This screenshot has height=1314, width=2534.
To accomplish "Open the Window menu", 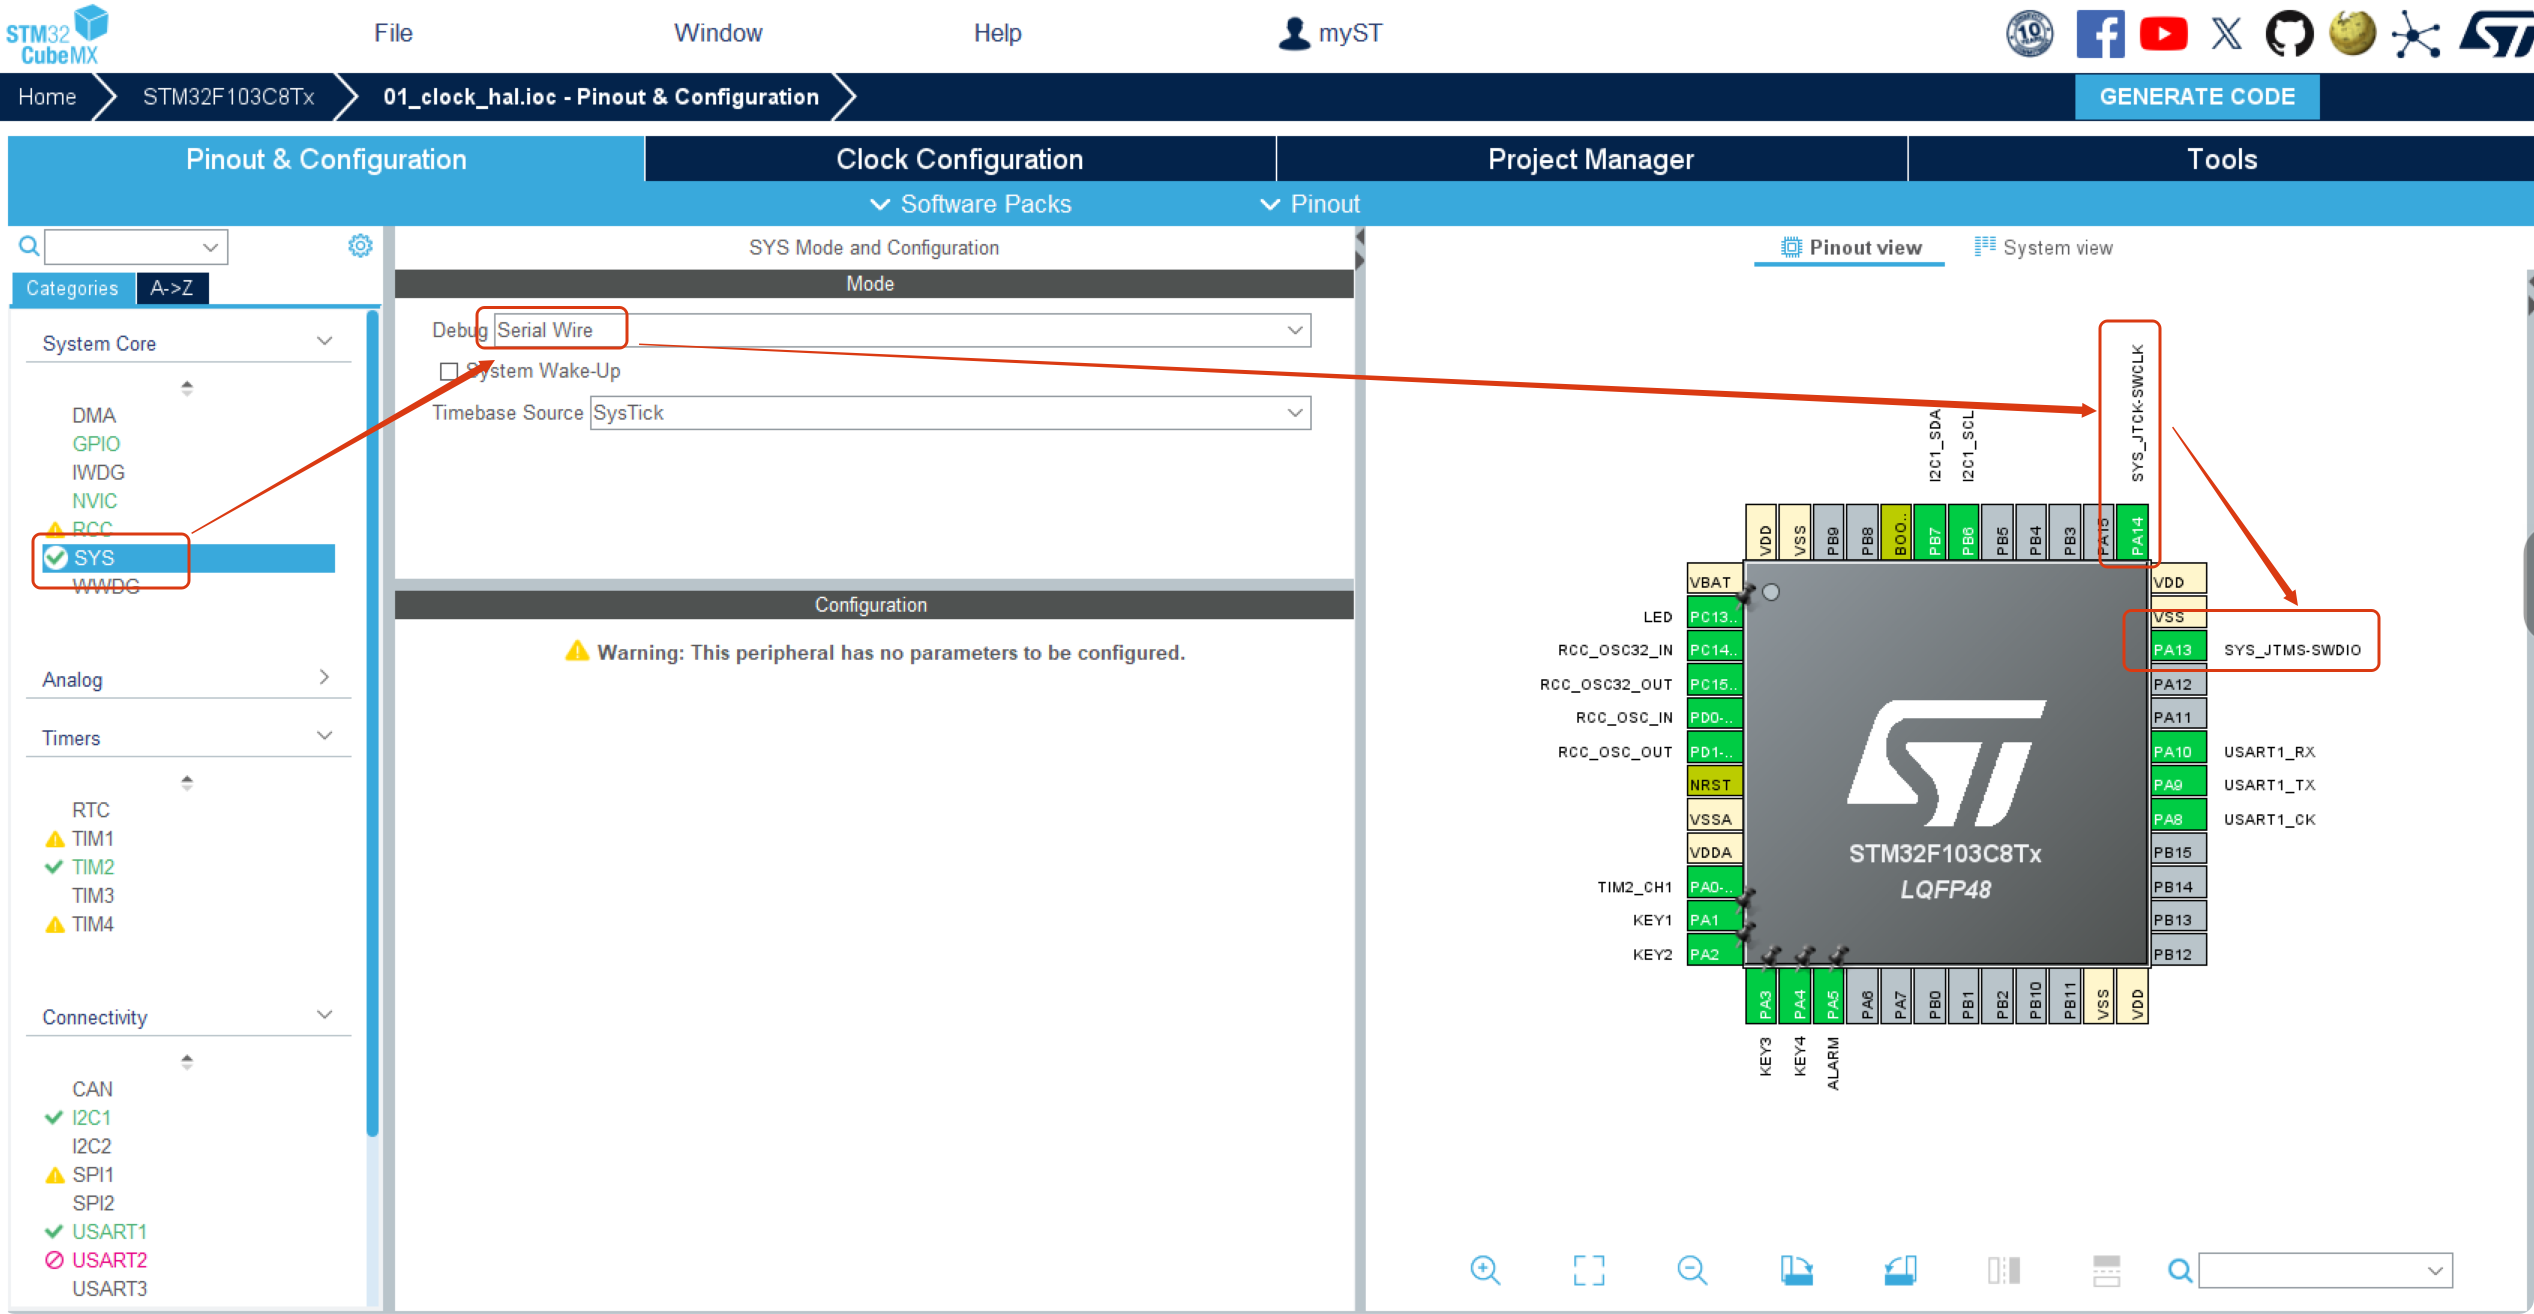I will (718, 33).
